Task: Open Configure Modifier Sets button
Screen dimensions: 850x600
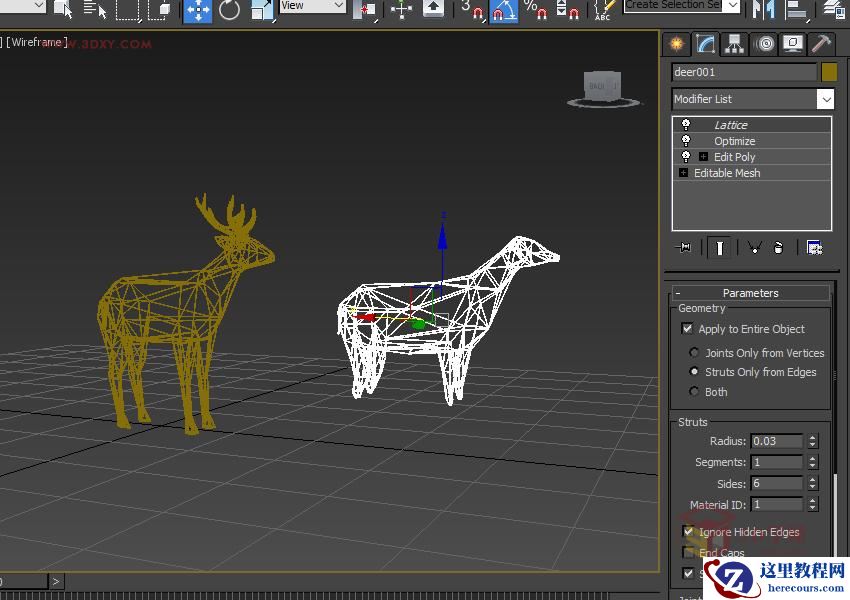Action: tap(814, 248)
